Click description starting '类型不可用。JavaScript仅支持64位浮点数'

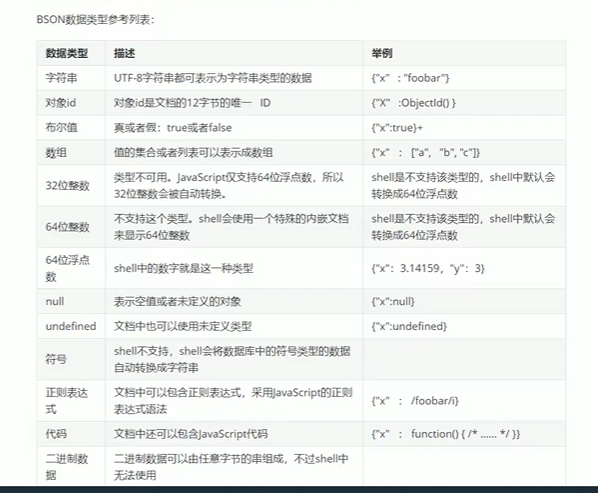point(229,186)
